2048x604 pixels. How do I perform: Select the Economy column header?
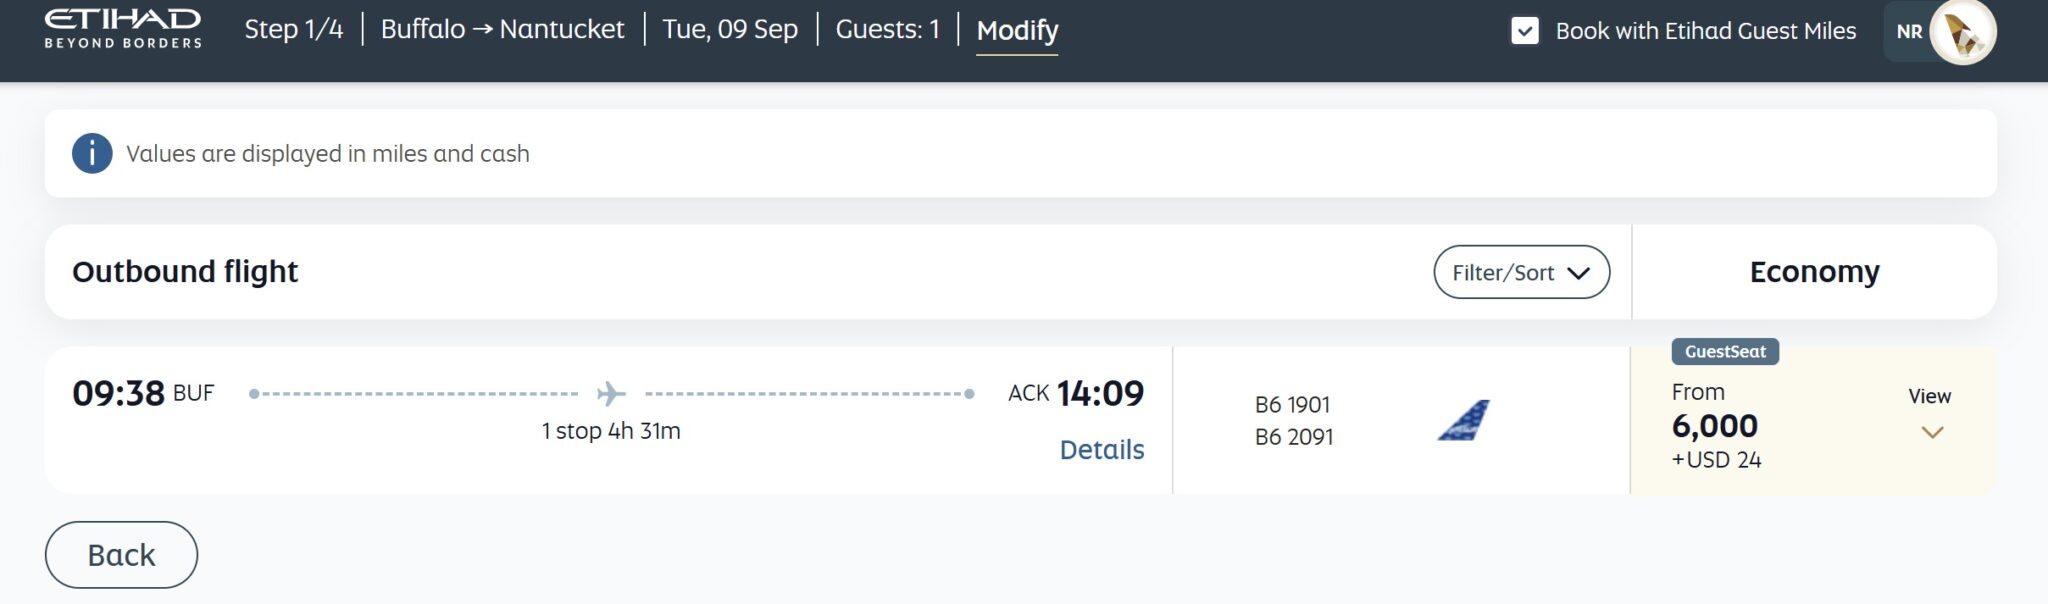tap(1814, 272)
